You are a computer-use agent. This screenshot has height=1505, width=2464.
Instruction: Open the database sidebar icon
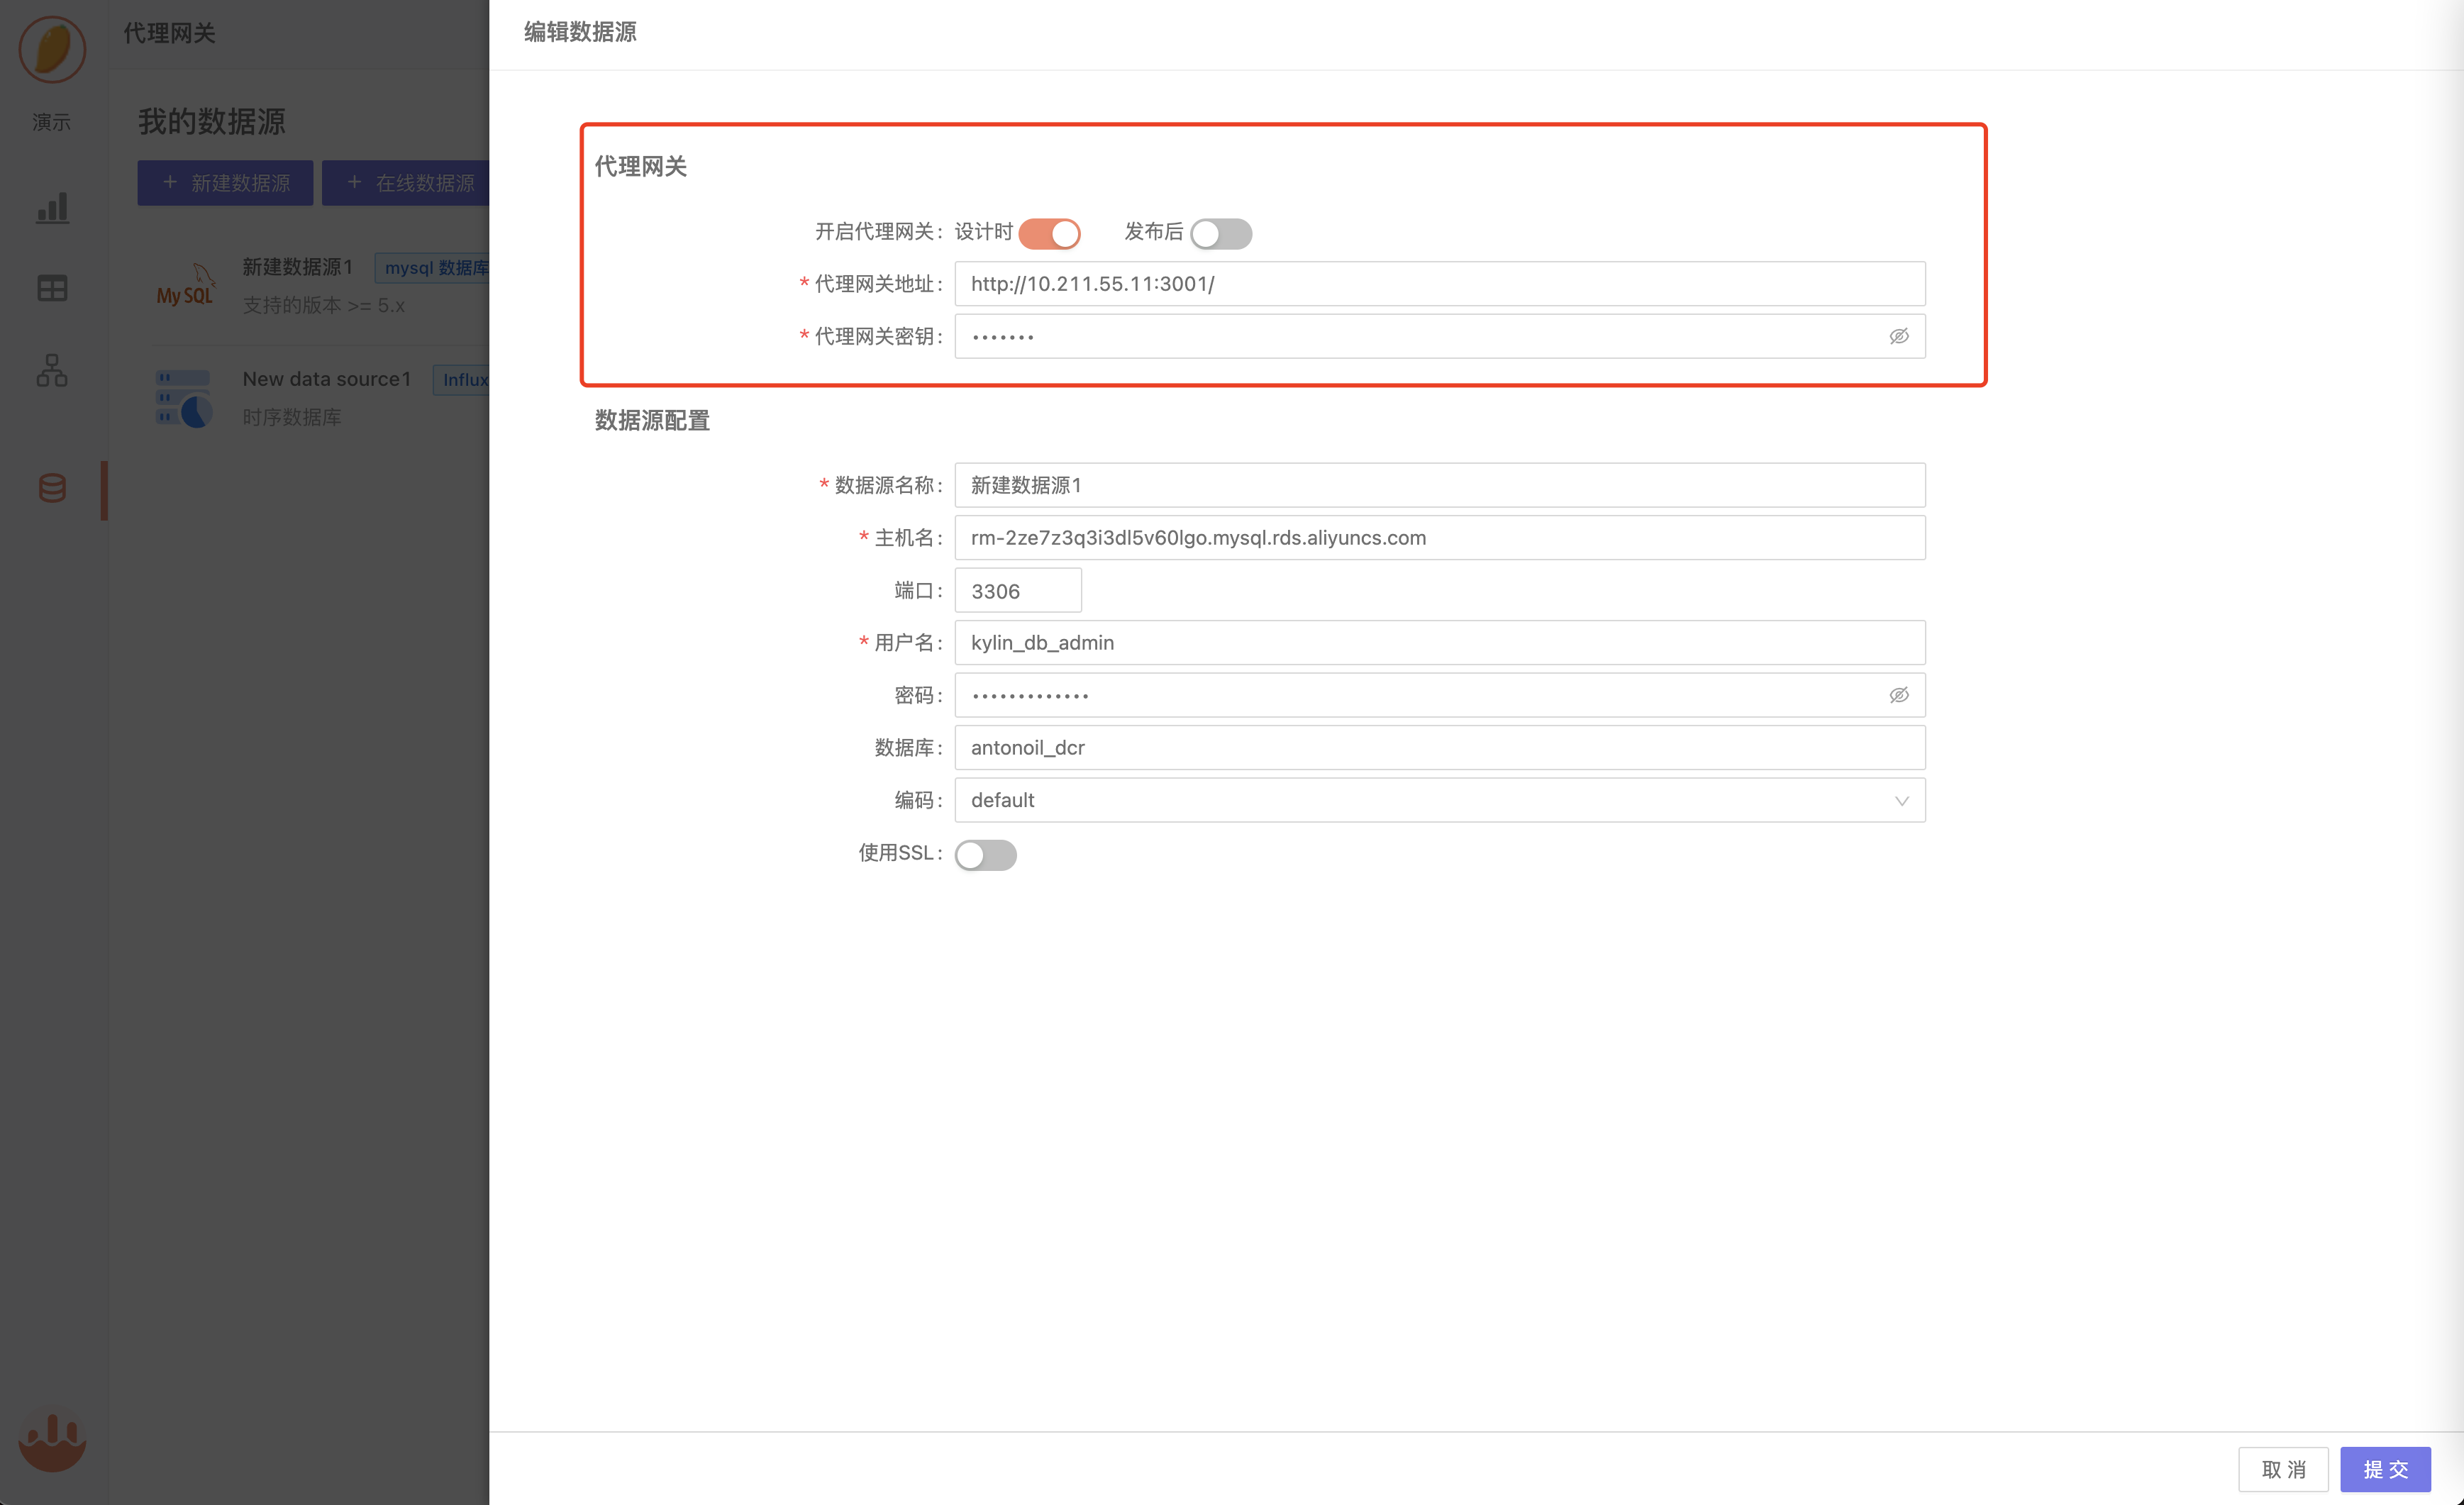(52, 488)
